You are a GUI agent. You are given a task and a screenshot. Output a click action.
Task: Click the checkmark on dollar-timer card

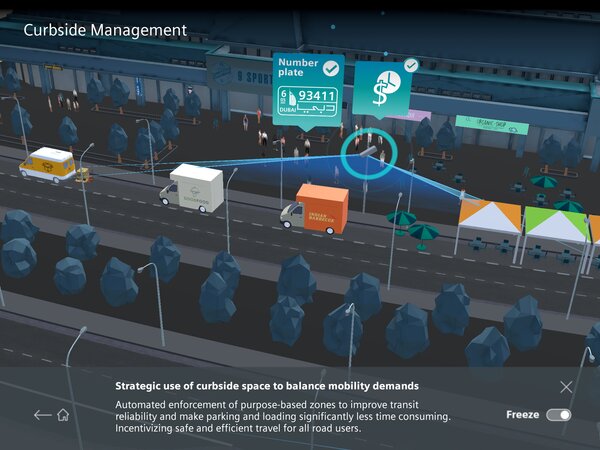[x=410, y=65]
